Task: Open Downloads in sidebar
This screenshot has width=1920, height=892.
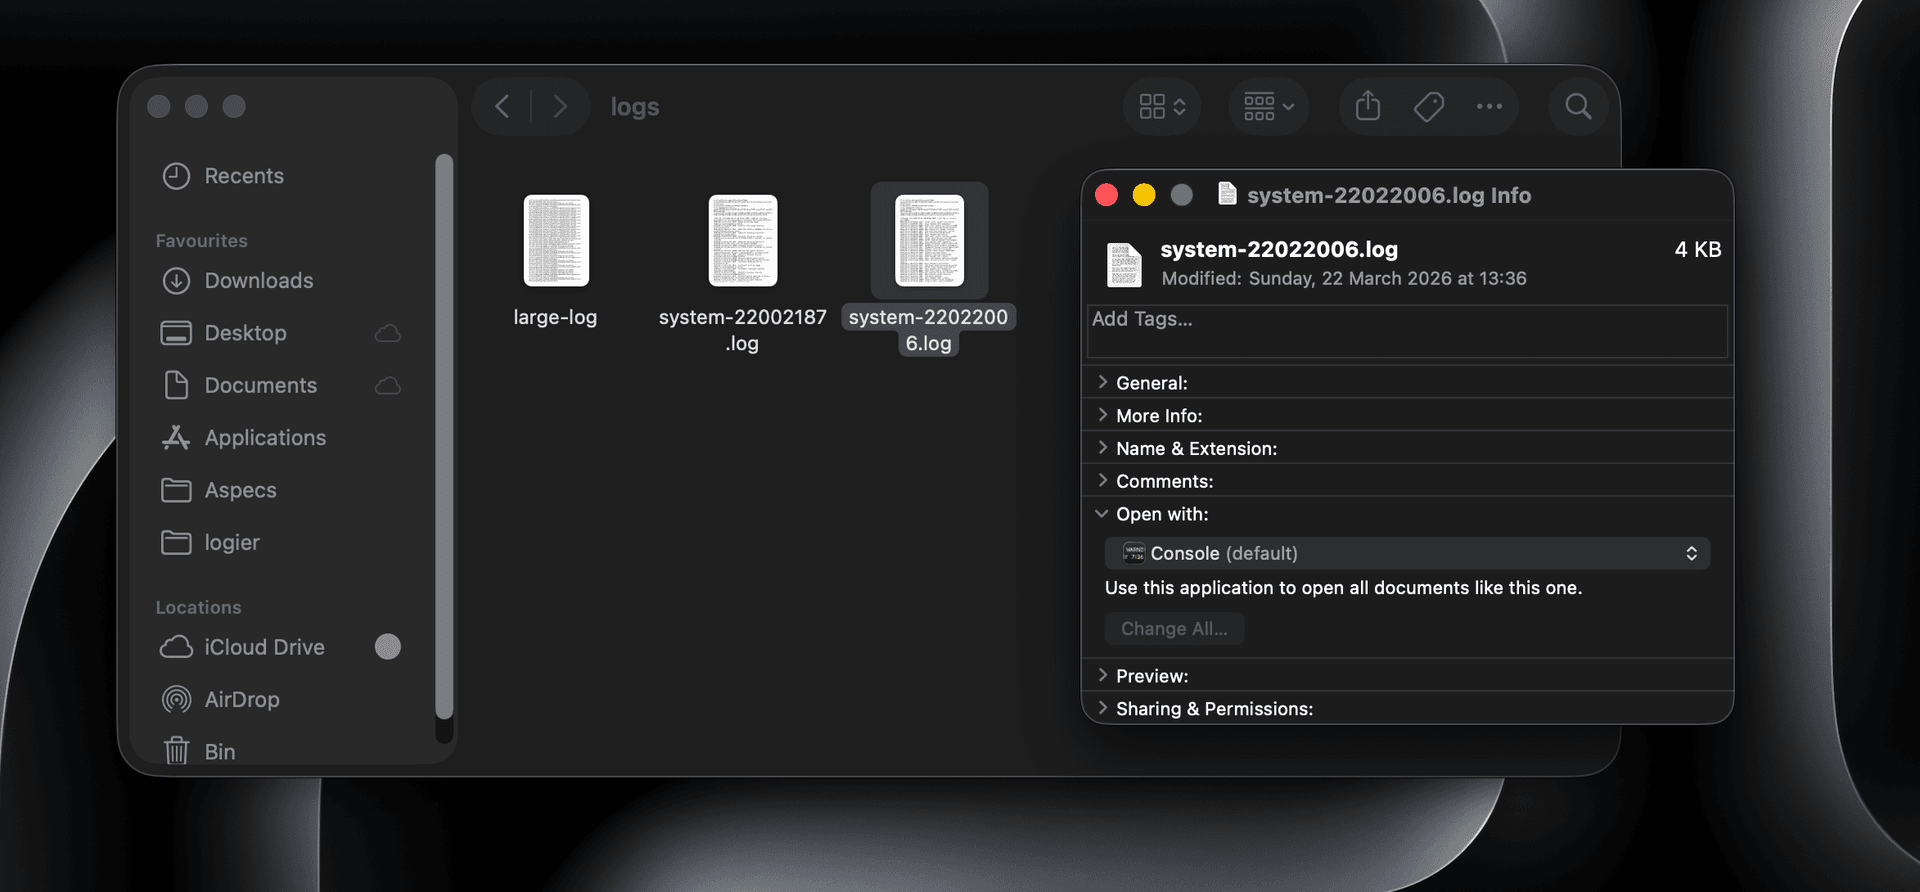Action: click(259, 281)
